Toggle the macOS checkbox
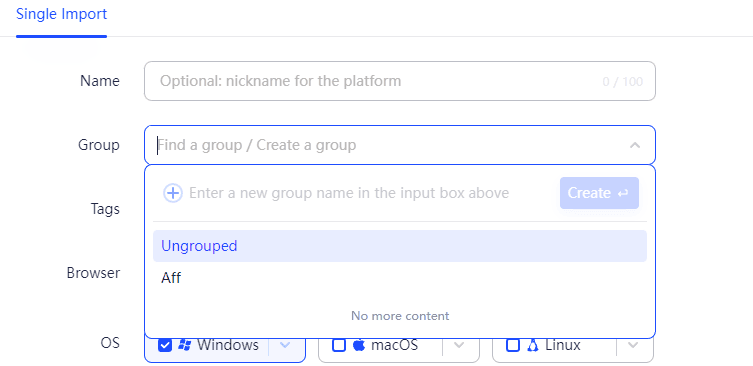 point(339,345)
